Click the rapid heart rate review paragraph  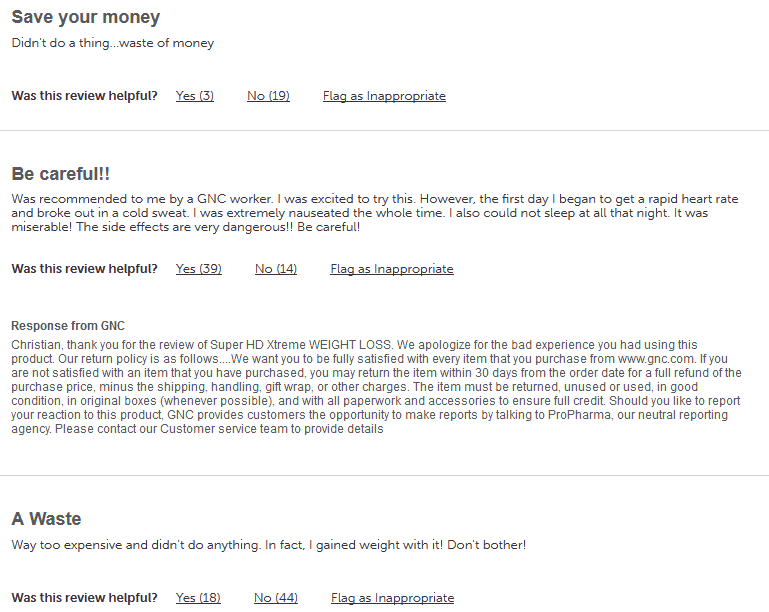point(375,213)
